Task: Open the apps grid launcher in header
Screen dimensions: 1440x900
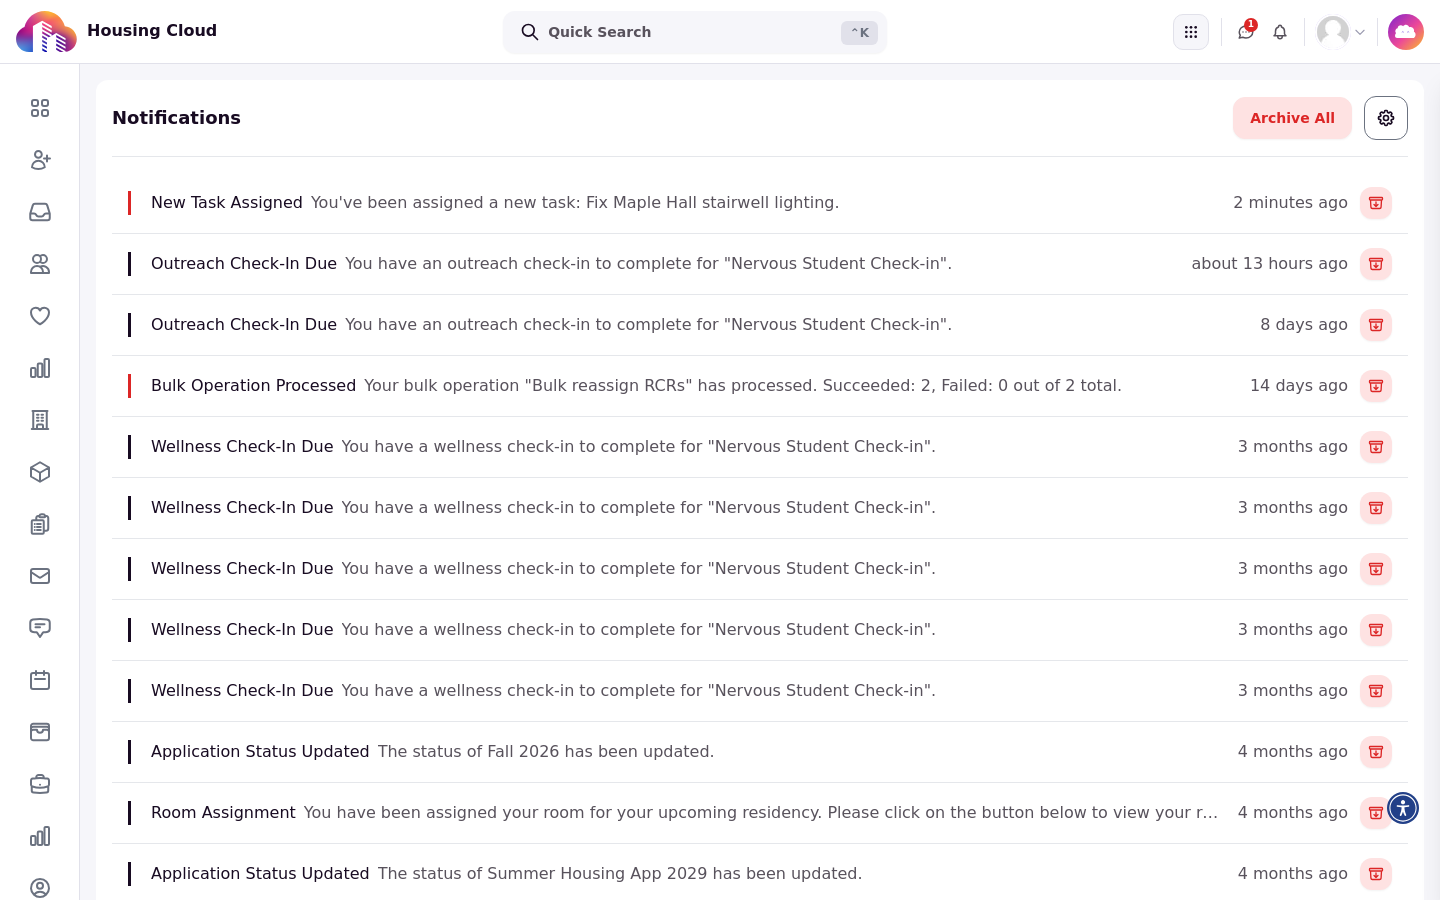Action: pyautogui.click(x=1191, y=32)
